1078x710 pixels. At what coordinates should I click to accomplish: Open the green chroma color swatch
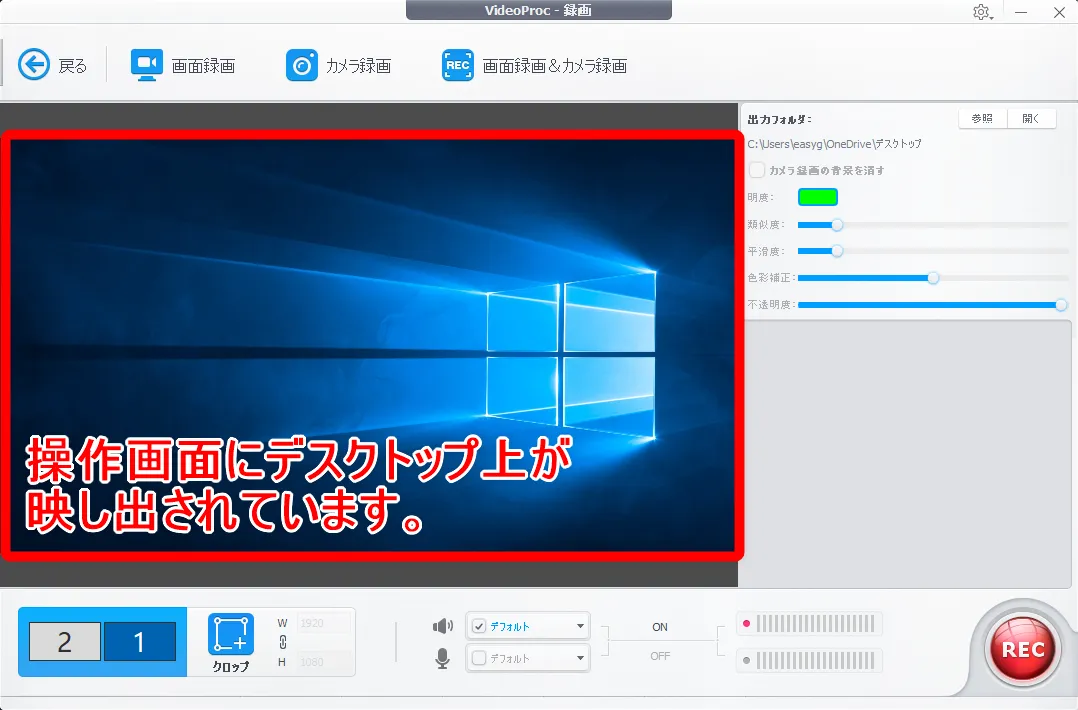[817, 197]
